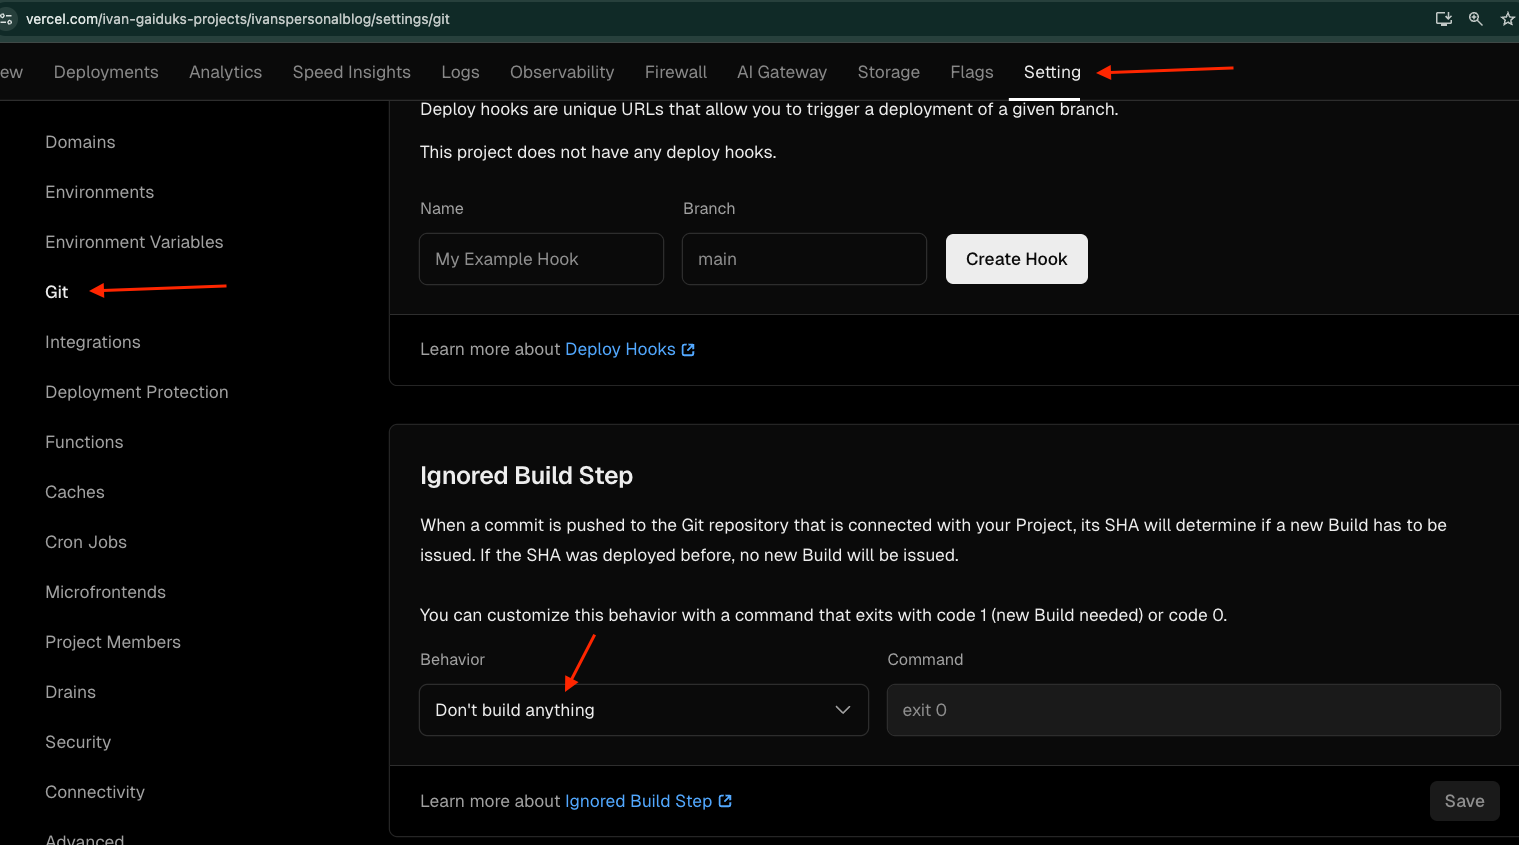This screenshot has width=1519, height=845.
Task: Switch to the Deployments tab
Action: pyautogui.click(x=105, y=71)
